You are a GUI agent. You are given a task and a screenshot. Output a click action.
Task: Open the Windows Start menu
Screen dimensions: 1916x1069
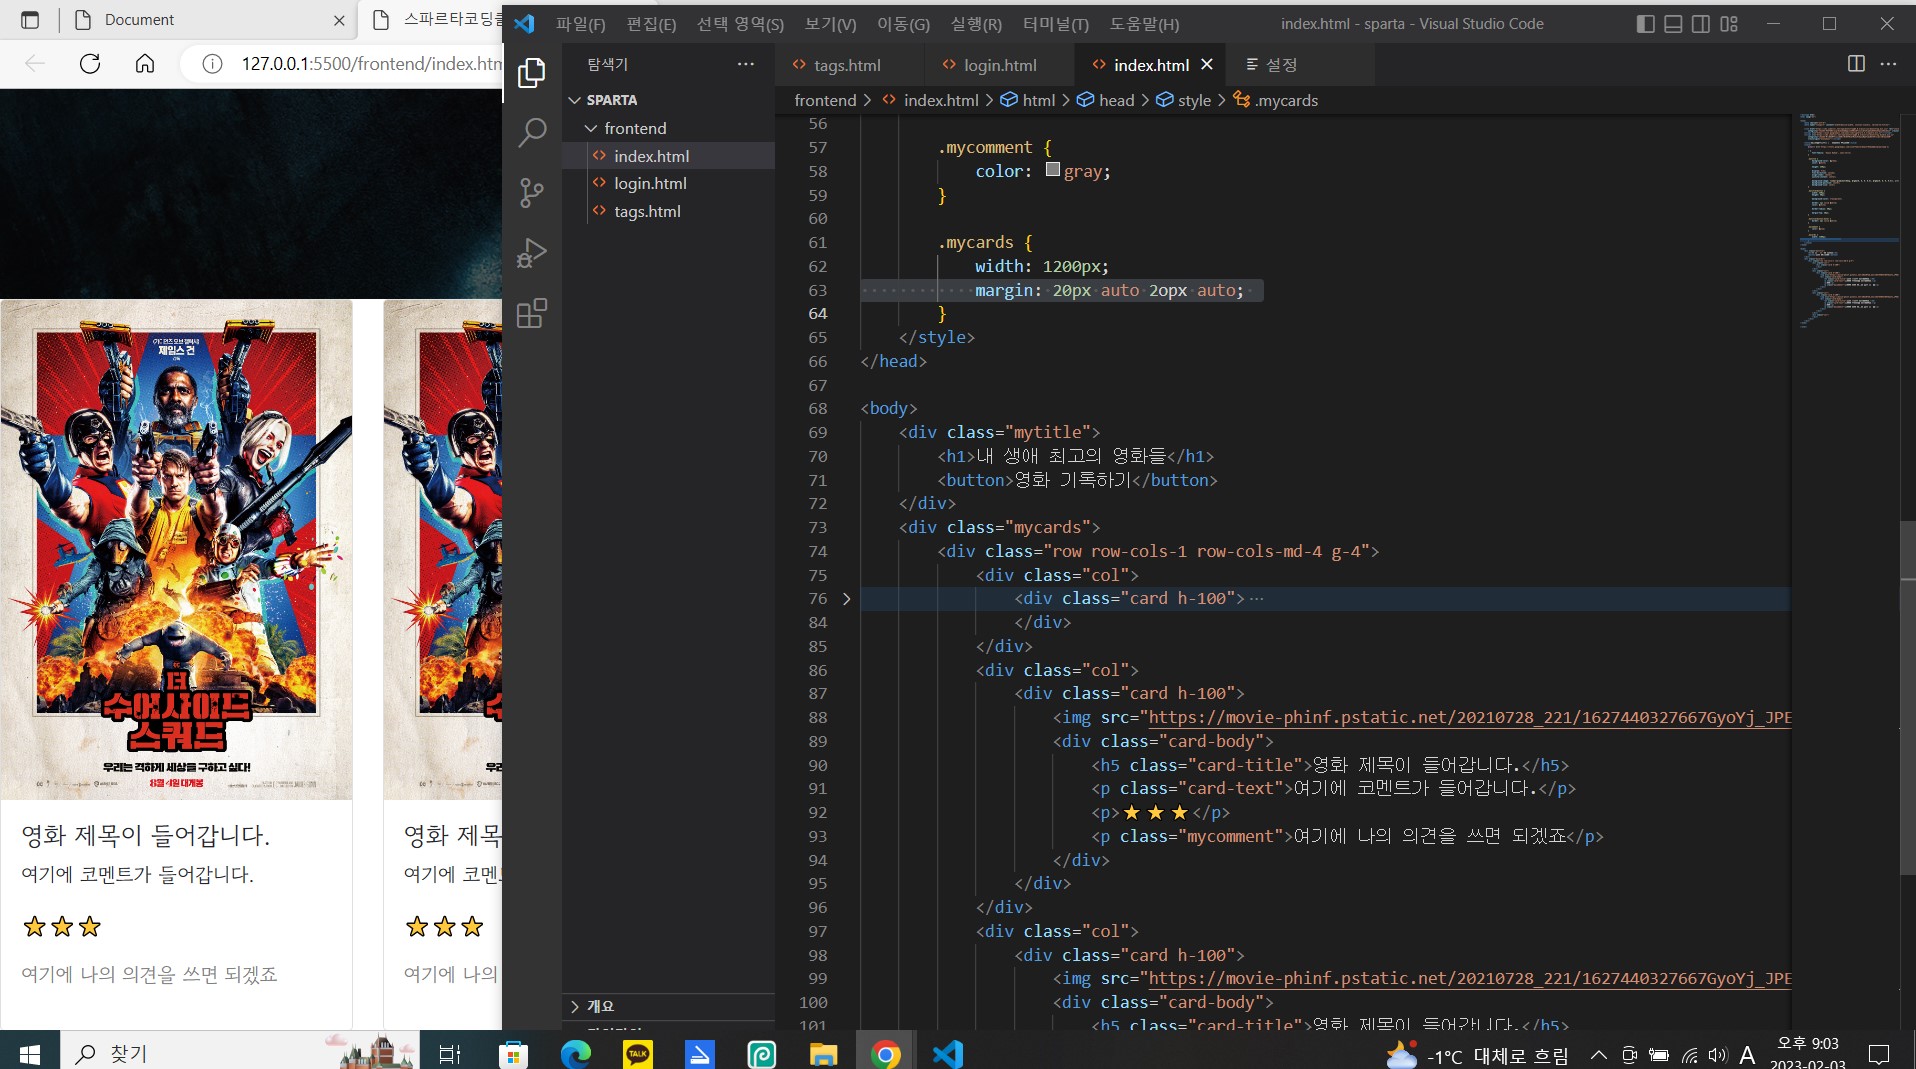click(30, 1053)
